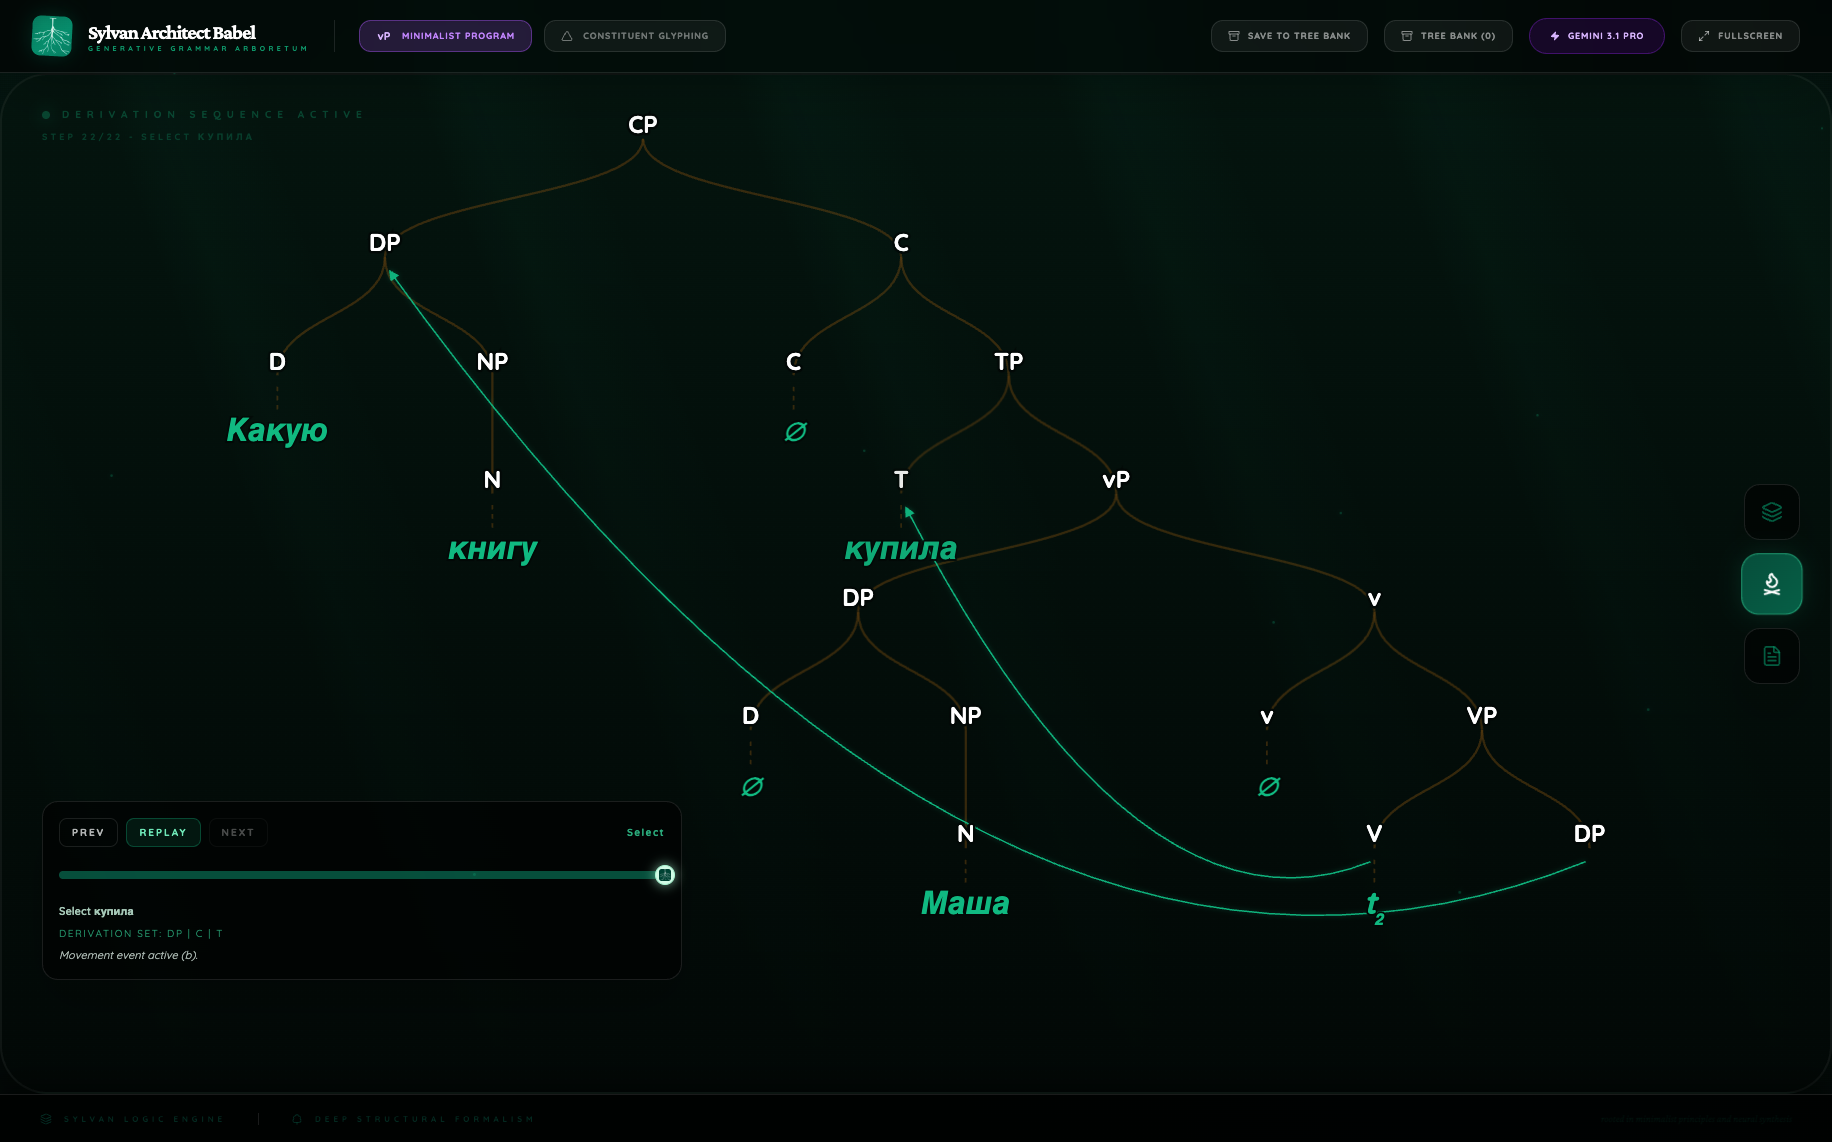
Task: Replay the derivation sequence
Action: (x=163, y=833)
